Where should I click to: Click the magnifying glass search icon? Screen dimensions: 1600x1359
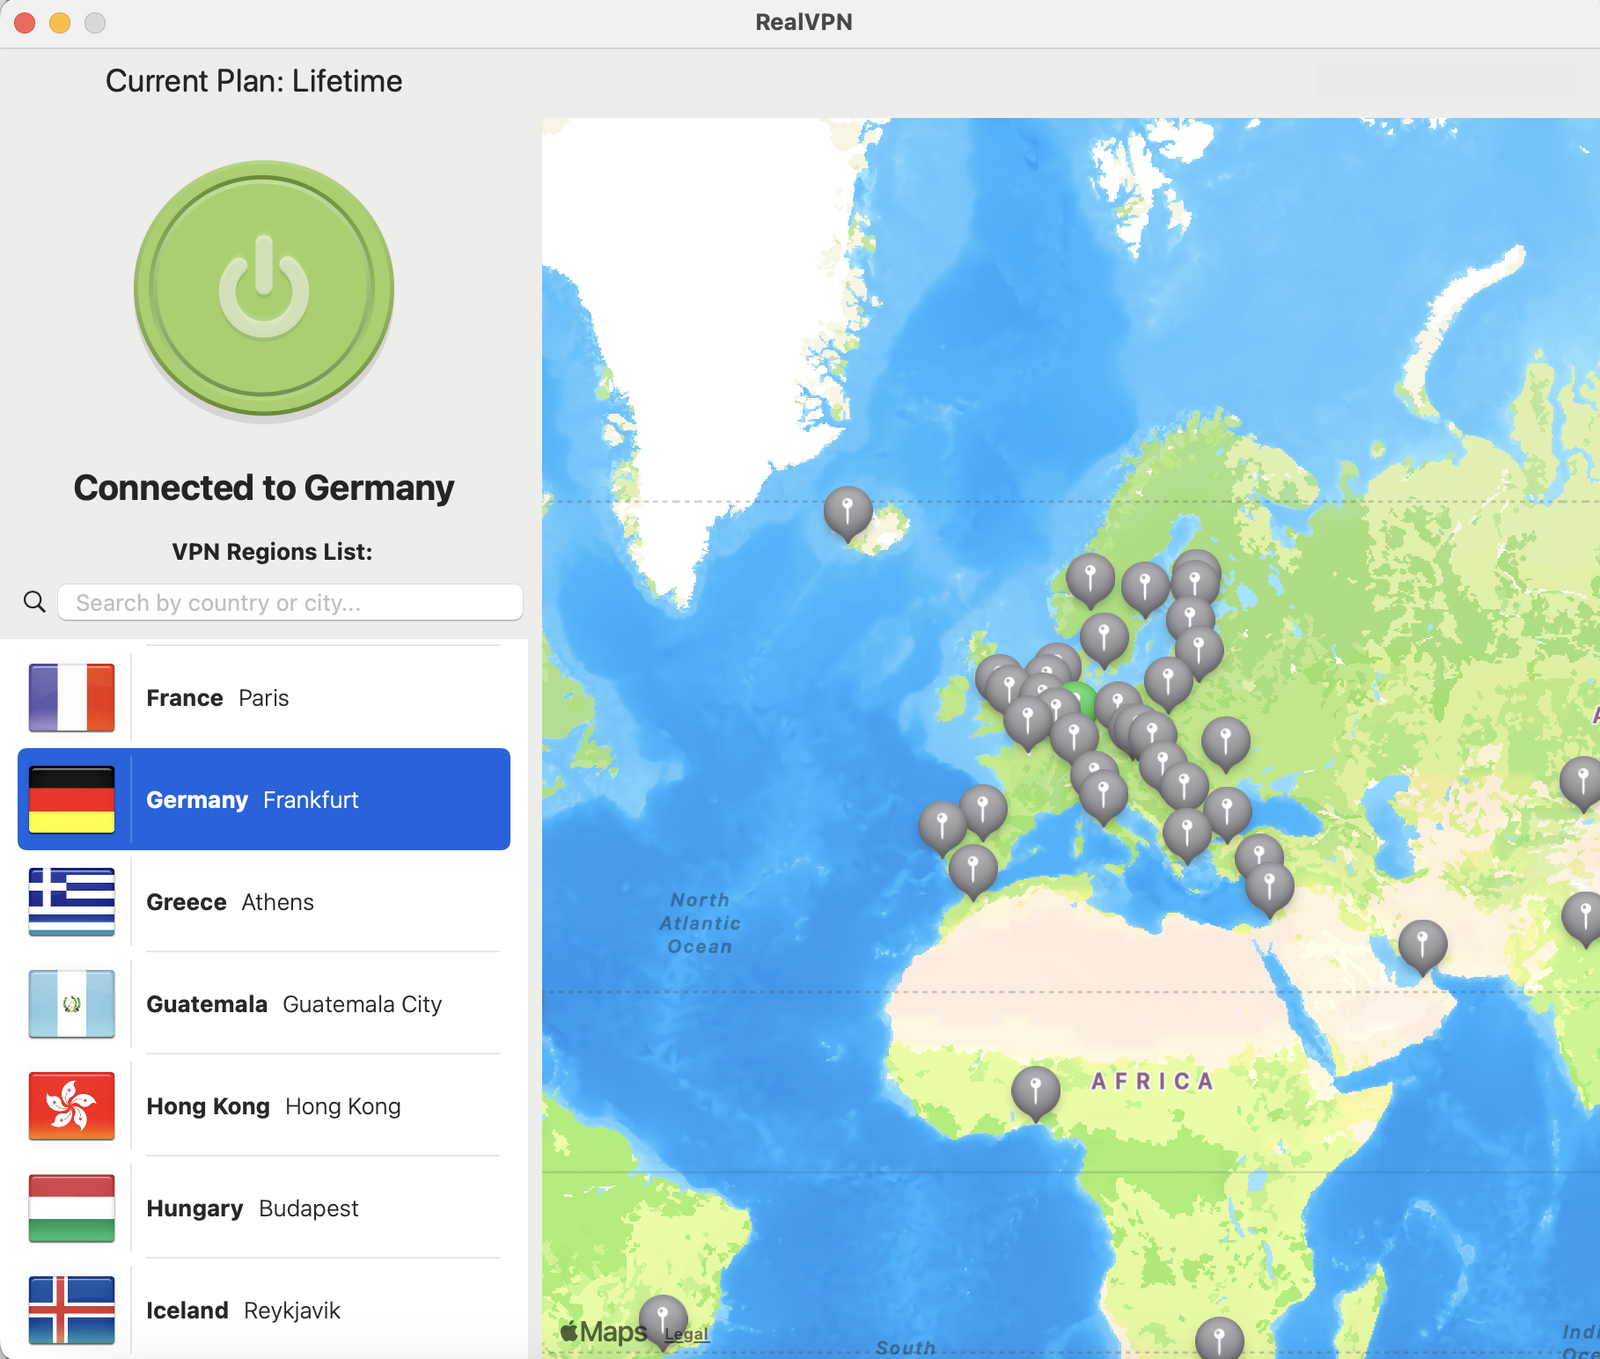point(35,601)
